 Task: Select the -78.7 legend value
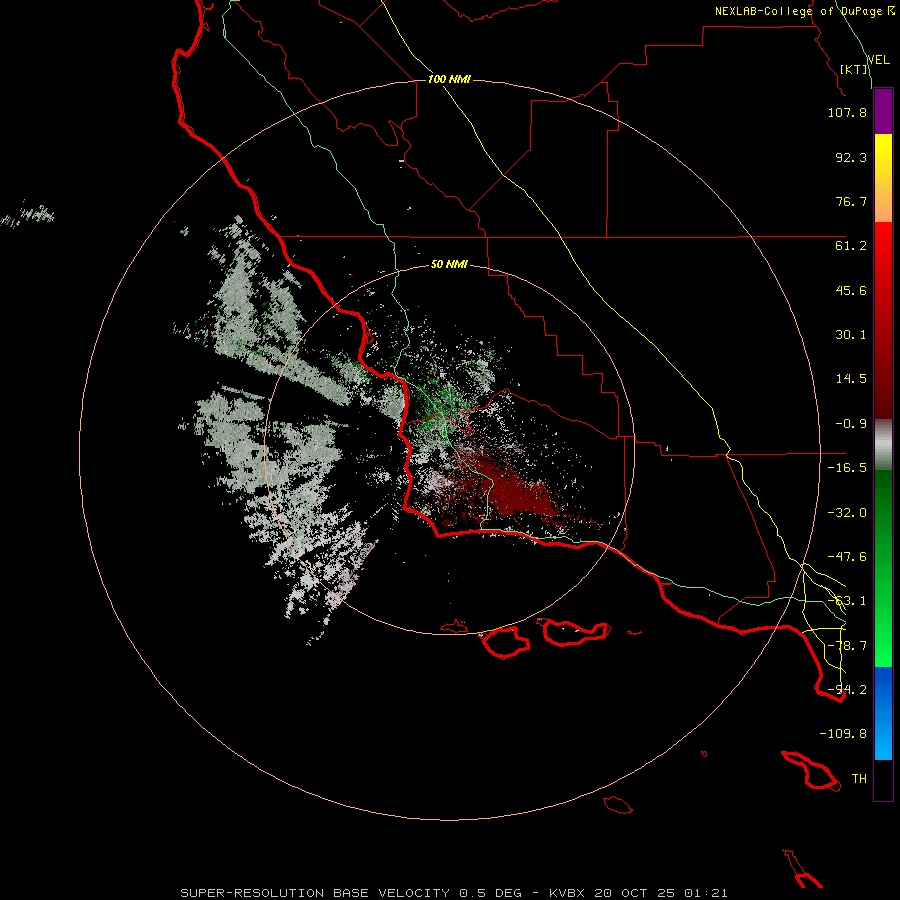point(847,646)
